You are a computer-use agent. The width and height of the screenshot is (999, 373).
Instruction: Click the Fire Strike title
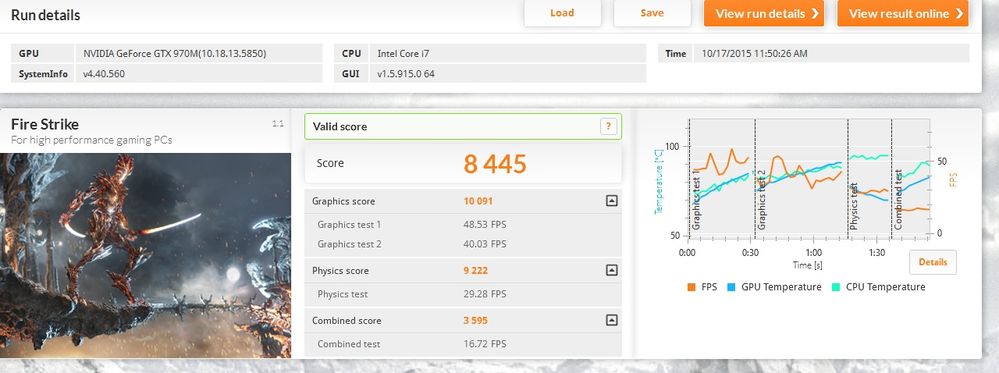(45, 124)
